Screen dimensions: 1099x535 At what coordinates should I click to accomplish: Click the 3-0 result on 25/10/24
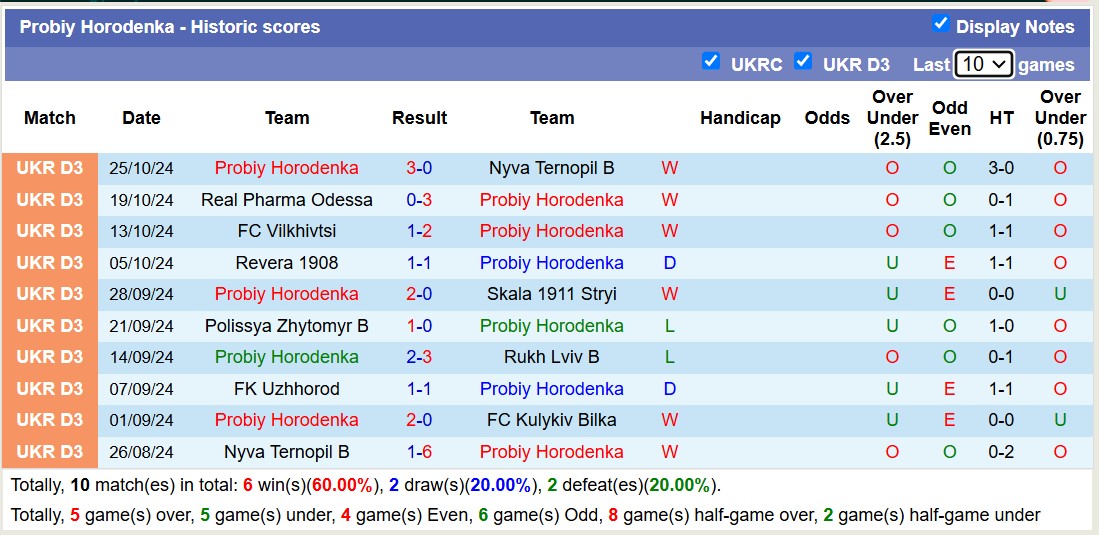[x=419, y=168]
